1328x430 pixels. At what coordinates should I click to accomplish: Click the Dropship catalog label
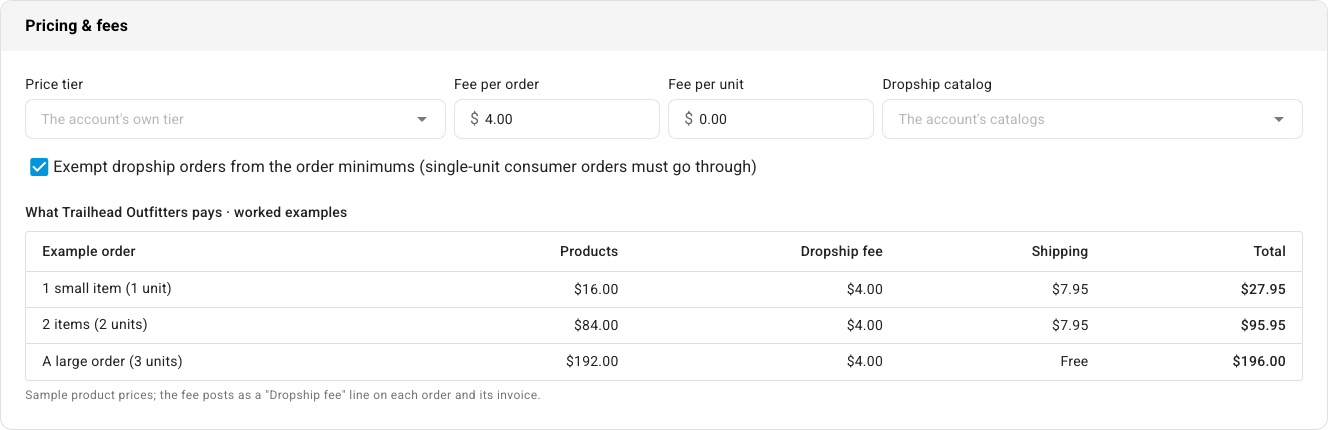coord(937,84)
